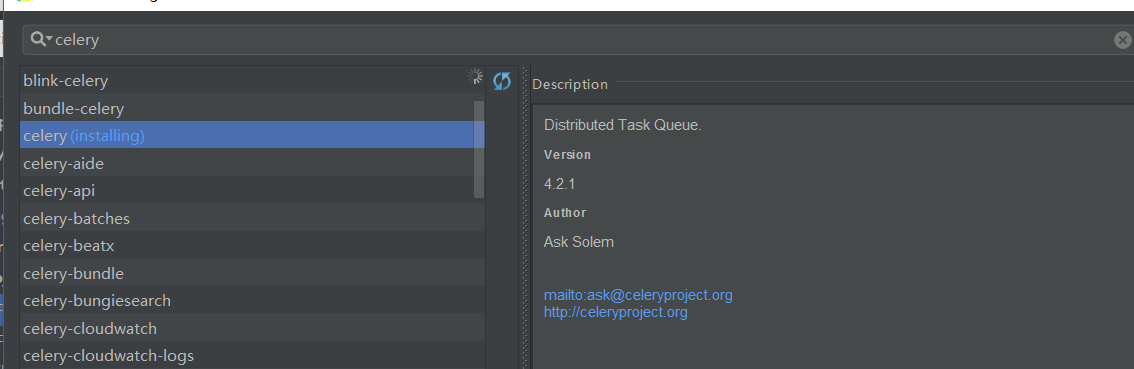Viewport: 1134px width, 369px height.
Task: Click the Distributed Task Queue description text
Action: point(623,125)
